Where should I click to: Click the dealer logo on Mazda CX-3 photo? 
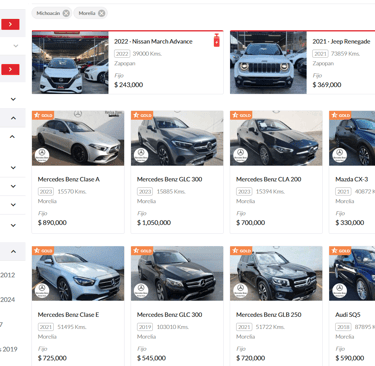pyautogui.click(x=339, y=155)
